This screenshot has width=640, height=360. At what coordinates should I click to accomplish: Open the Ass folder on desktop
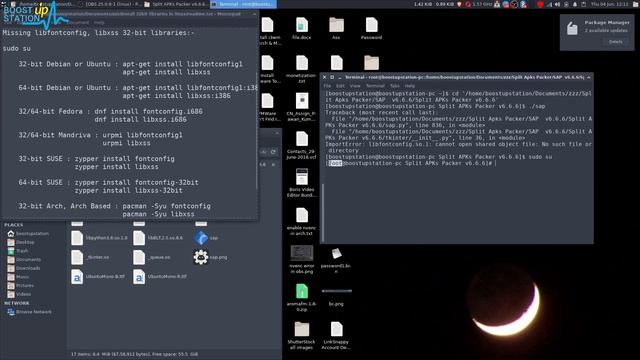[336, 28]
